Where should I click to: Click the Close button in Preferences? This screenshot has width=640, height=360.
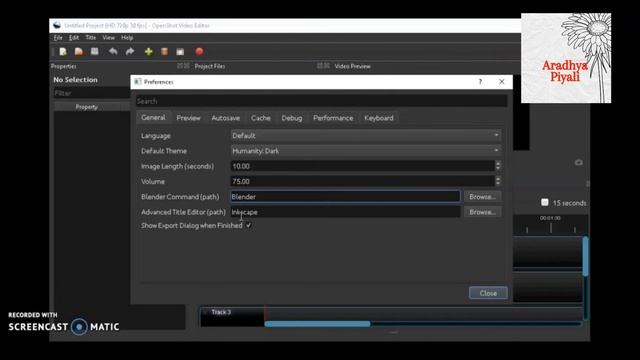click(x=488, y=293)
